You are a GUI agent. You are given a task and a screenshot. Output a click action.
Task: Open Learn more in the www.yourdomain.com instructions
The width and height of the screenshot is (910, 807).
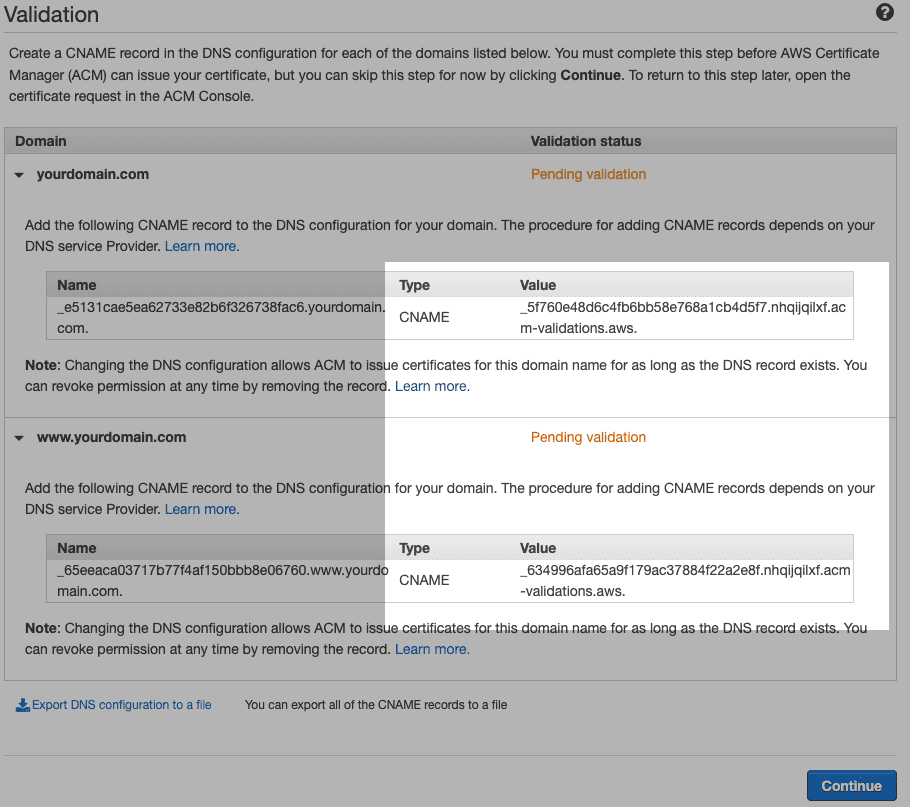coord(201,509)
